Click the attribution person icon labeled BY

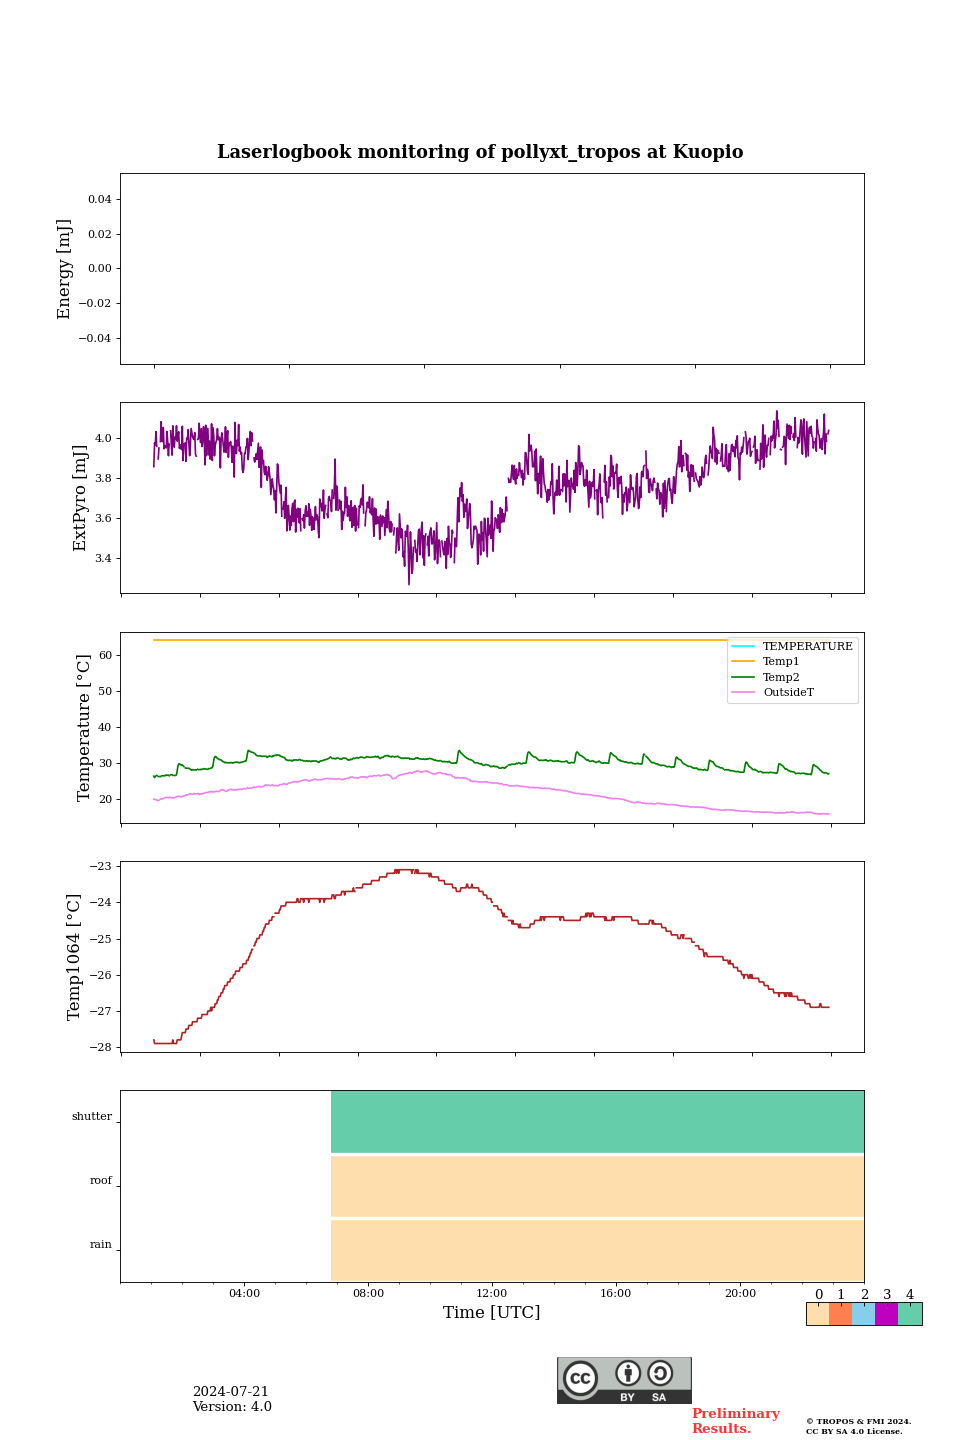tap(628, 1373)
